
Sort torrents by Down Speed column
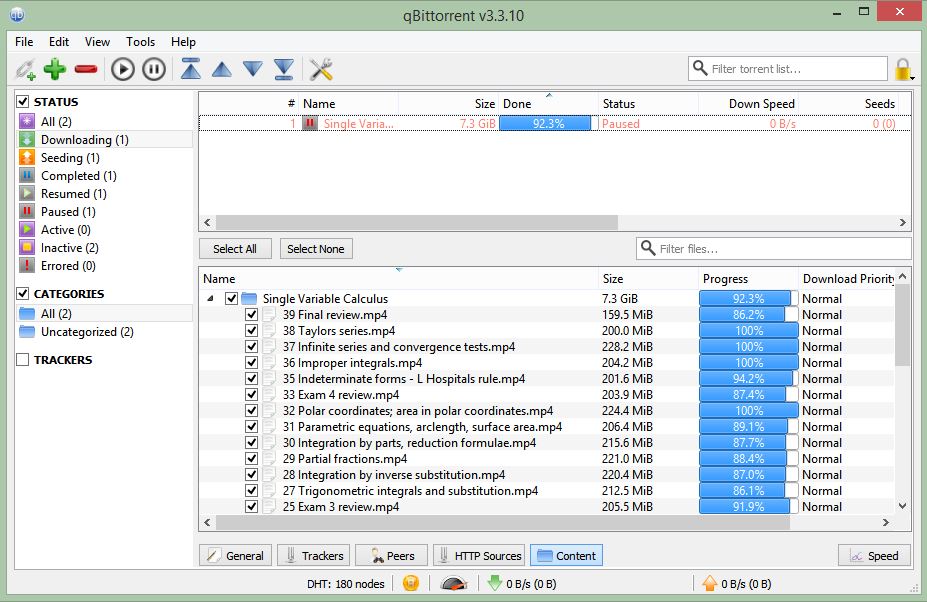[x=747, y=103]
